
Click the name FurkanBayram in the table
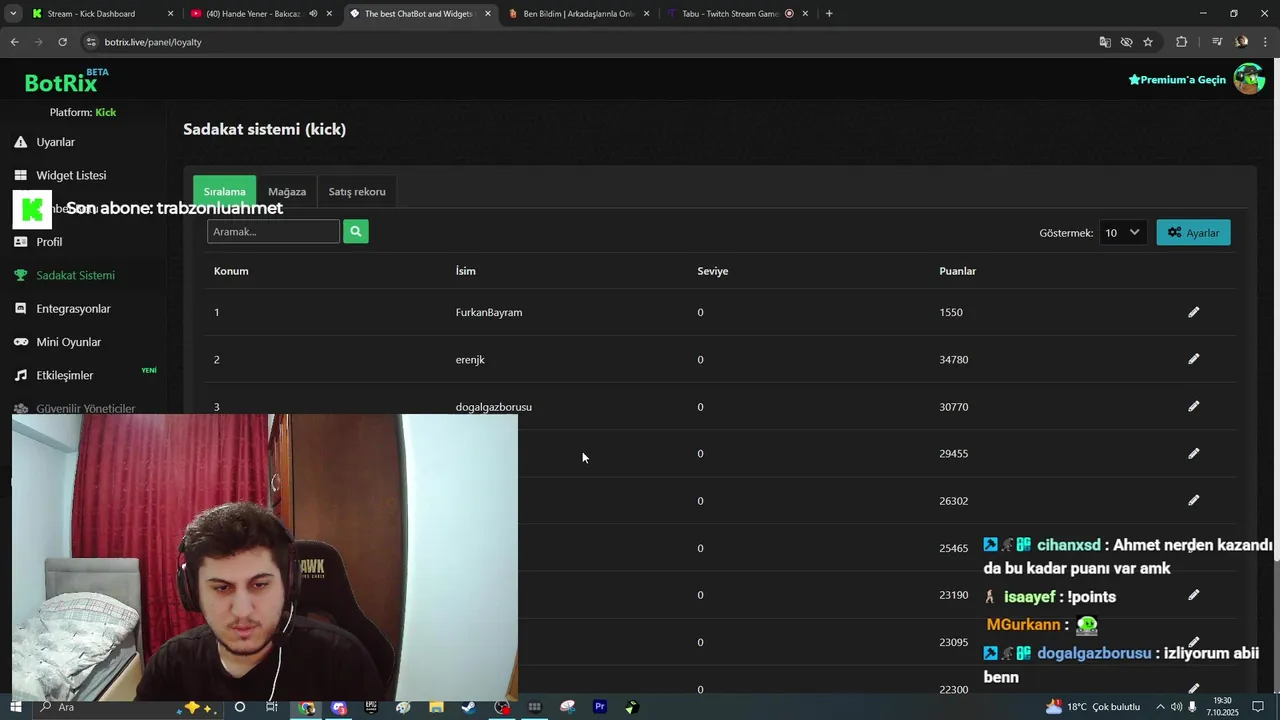(489, 312)
